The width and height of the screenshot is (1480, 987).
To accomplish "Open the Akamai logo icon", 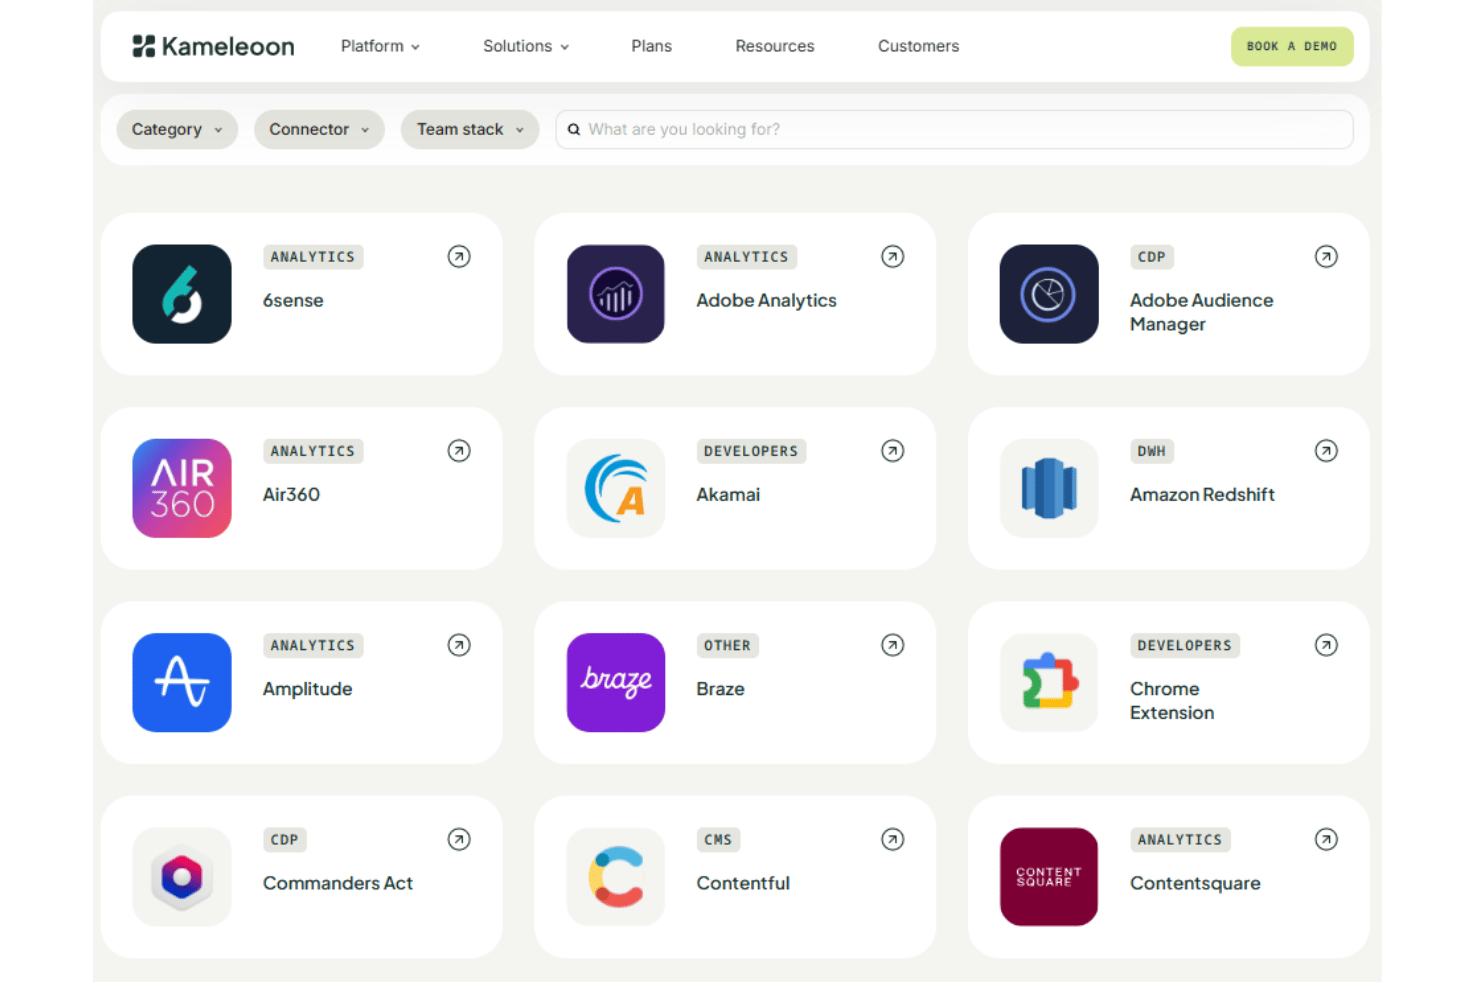I will tap(616, 488).
